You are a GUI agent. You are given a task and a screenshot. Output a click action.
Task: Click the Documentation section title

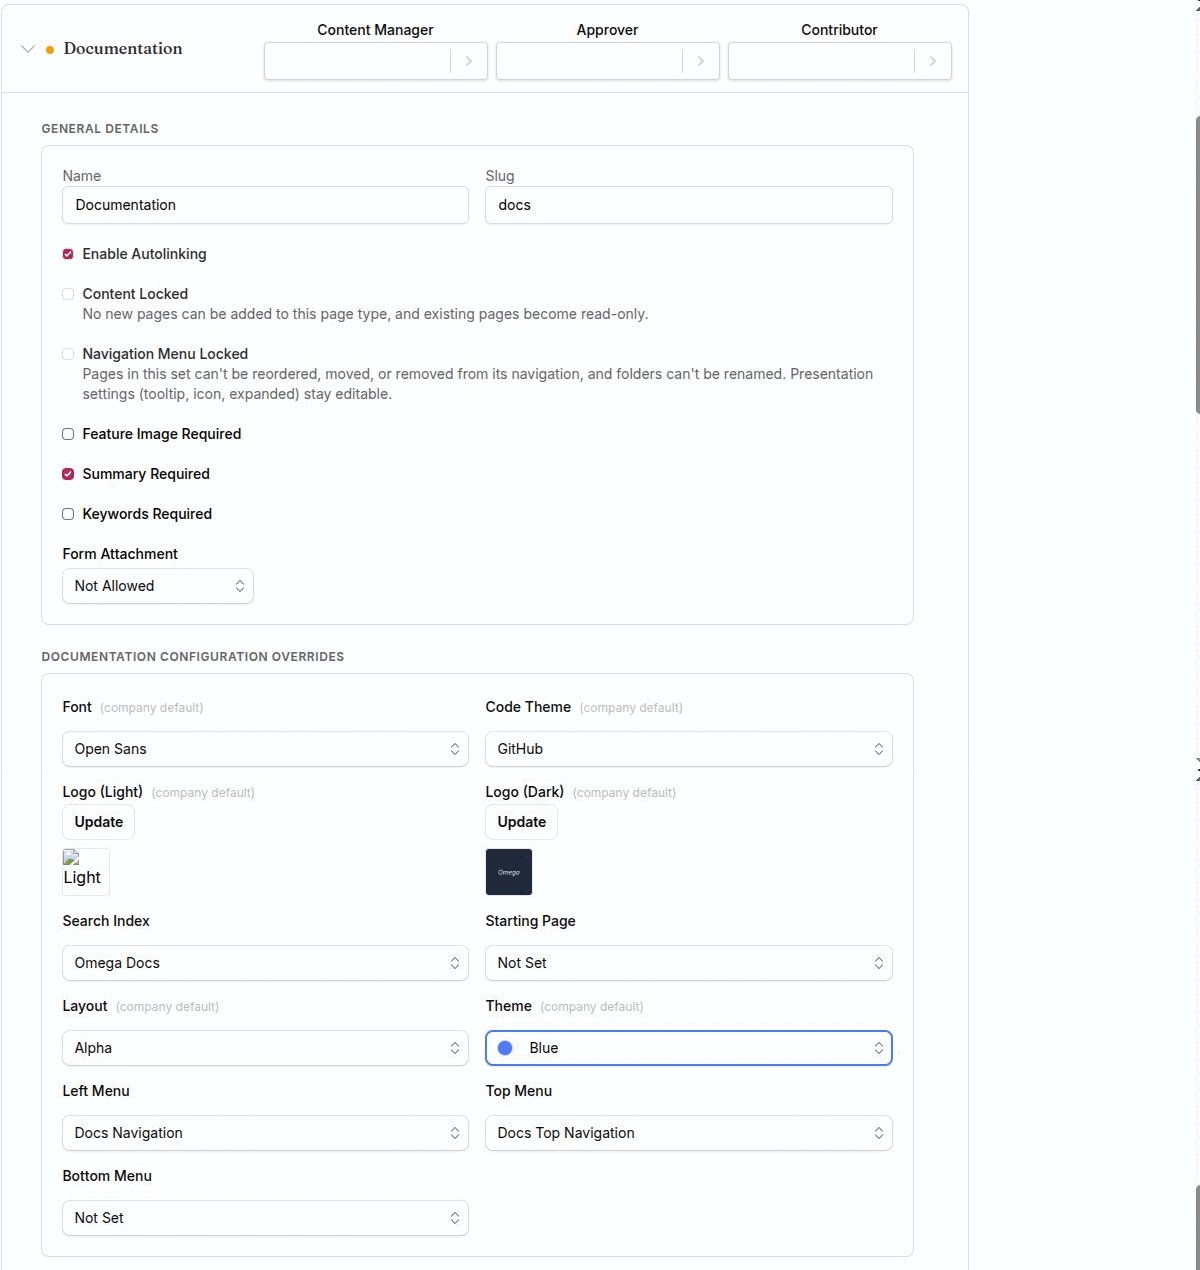tap(123, 49)
